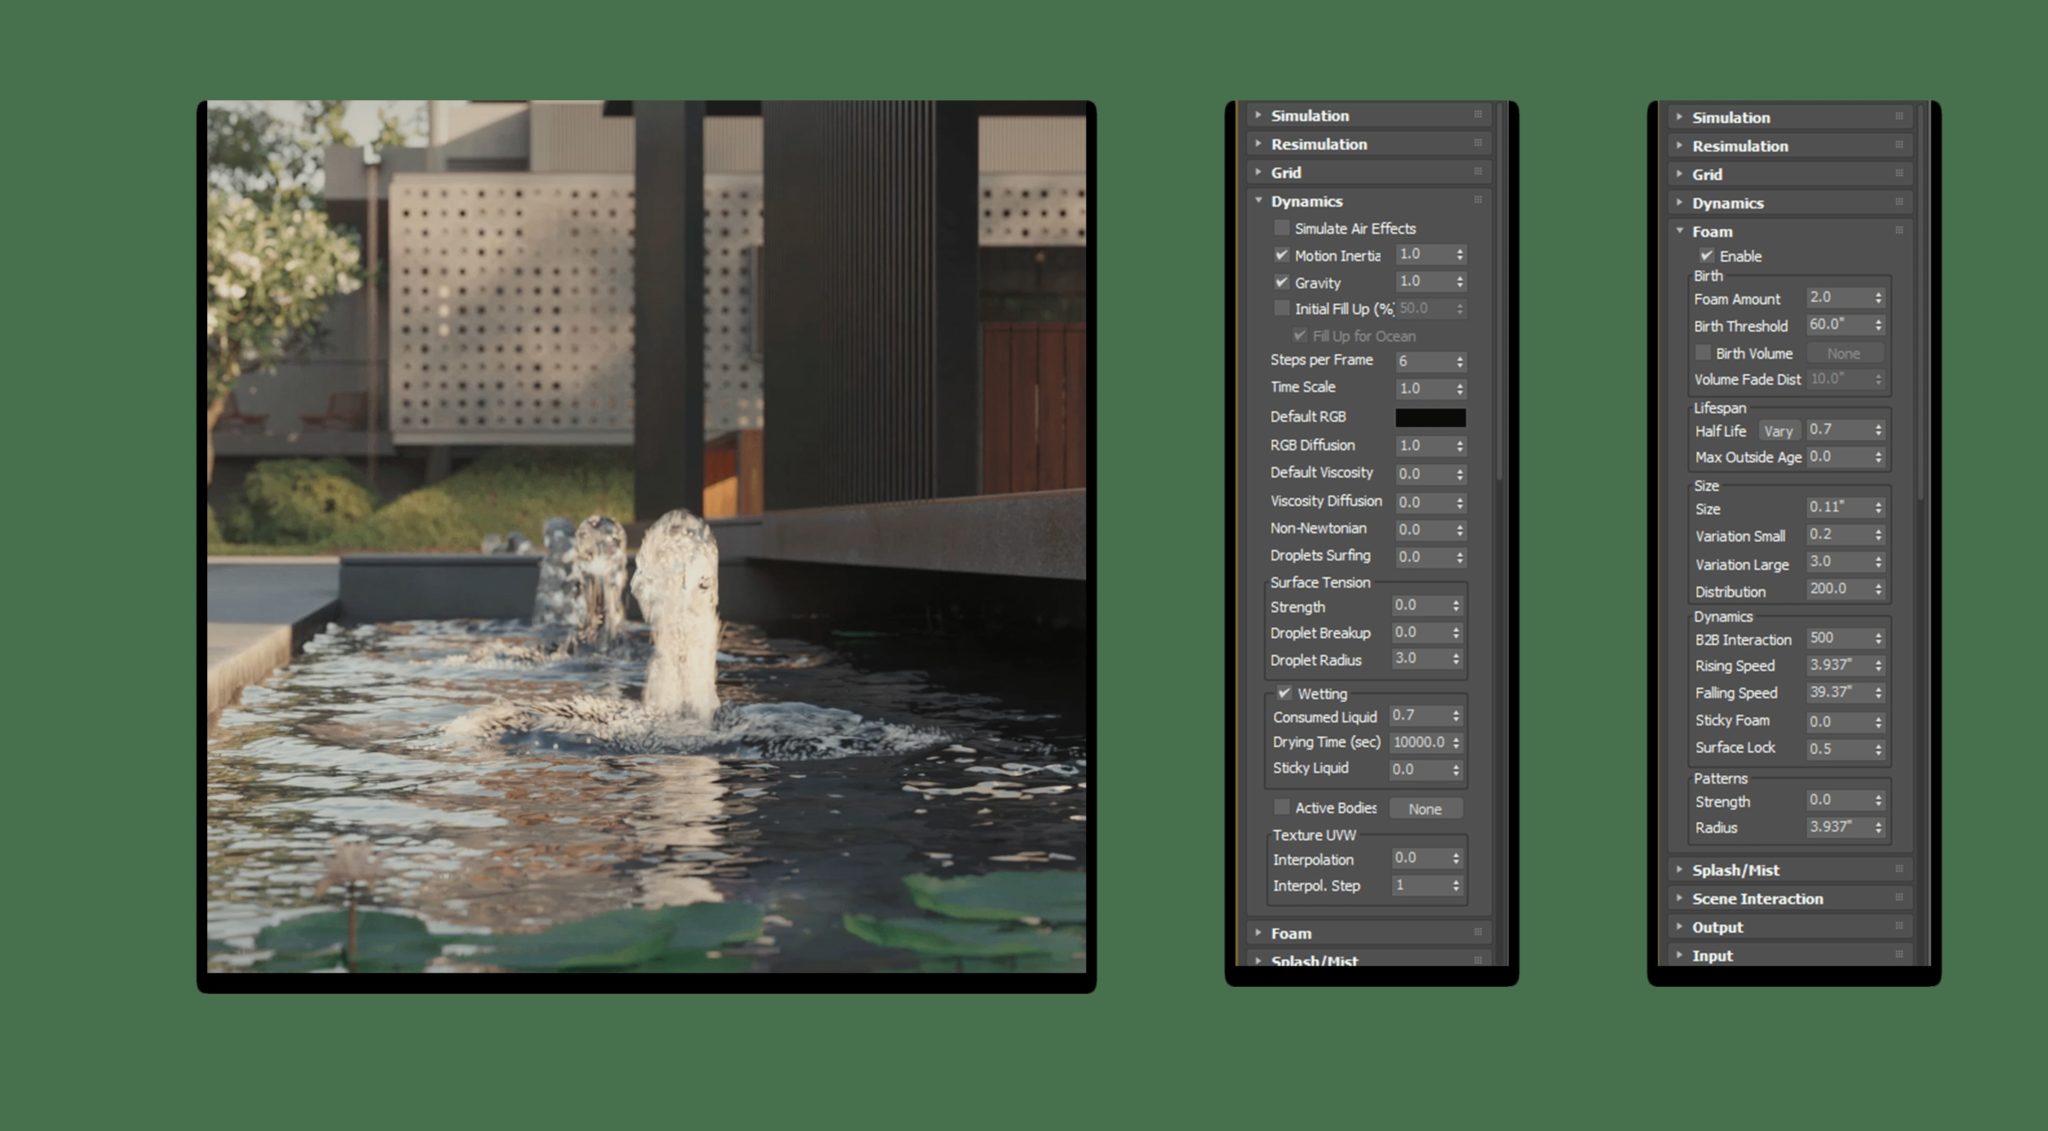The width and height of the screenshot is (2048, 1131).
Task: Open the Input rollout header
Action: [1712, 955]
